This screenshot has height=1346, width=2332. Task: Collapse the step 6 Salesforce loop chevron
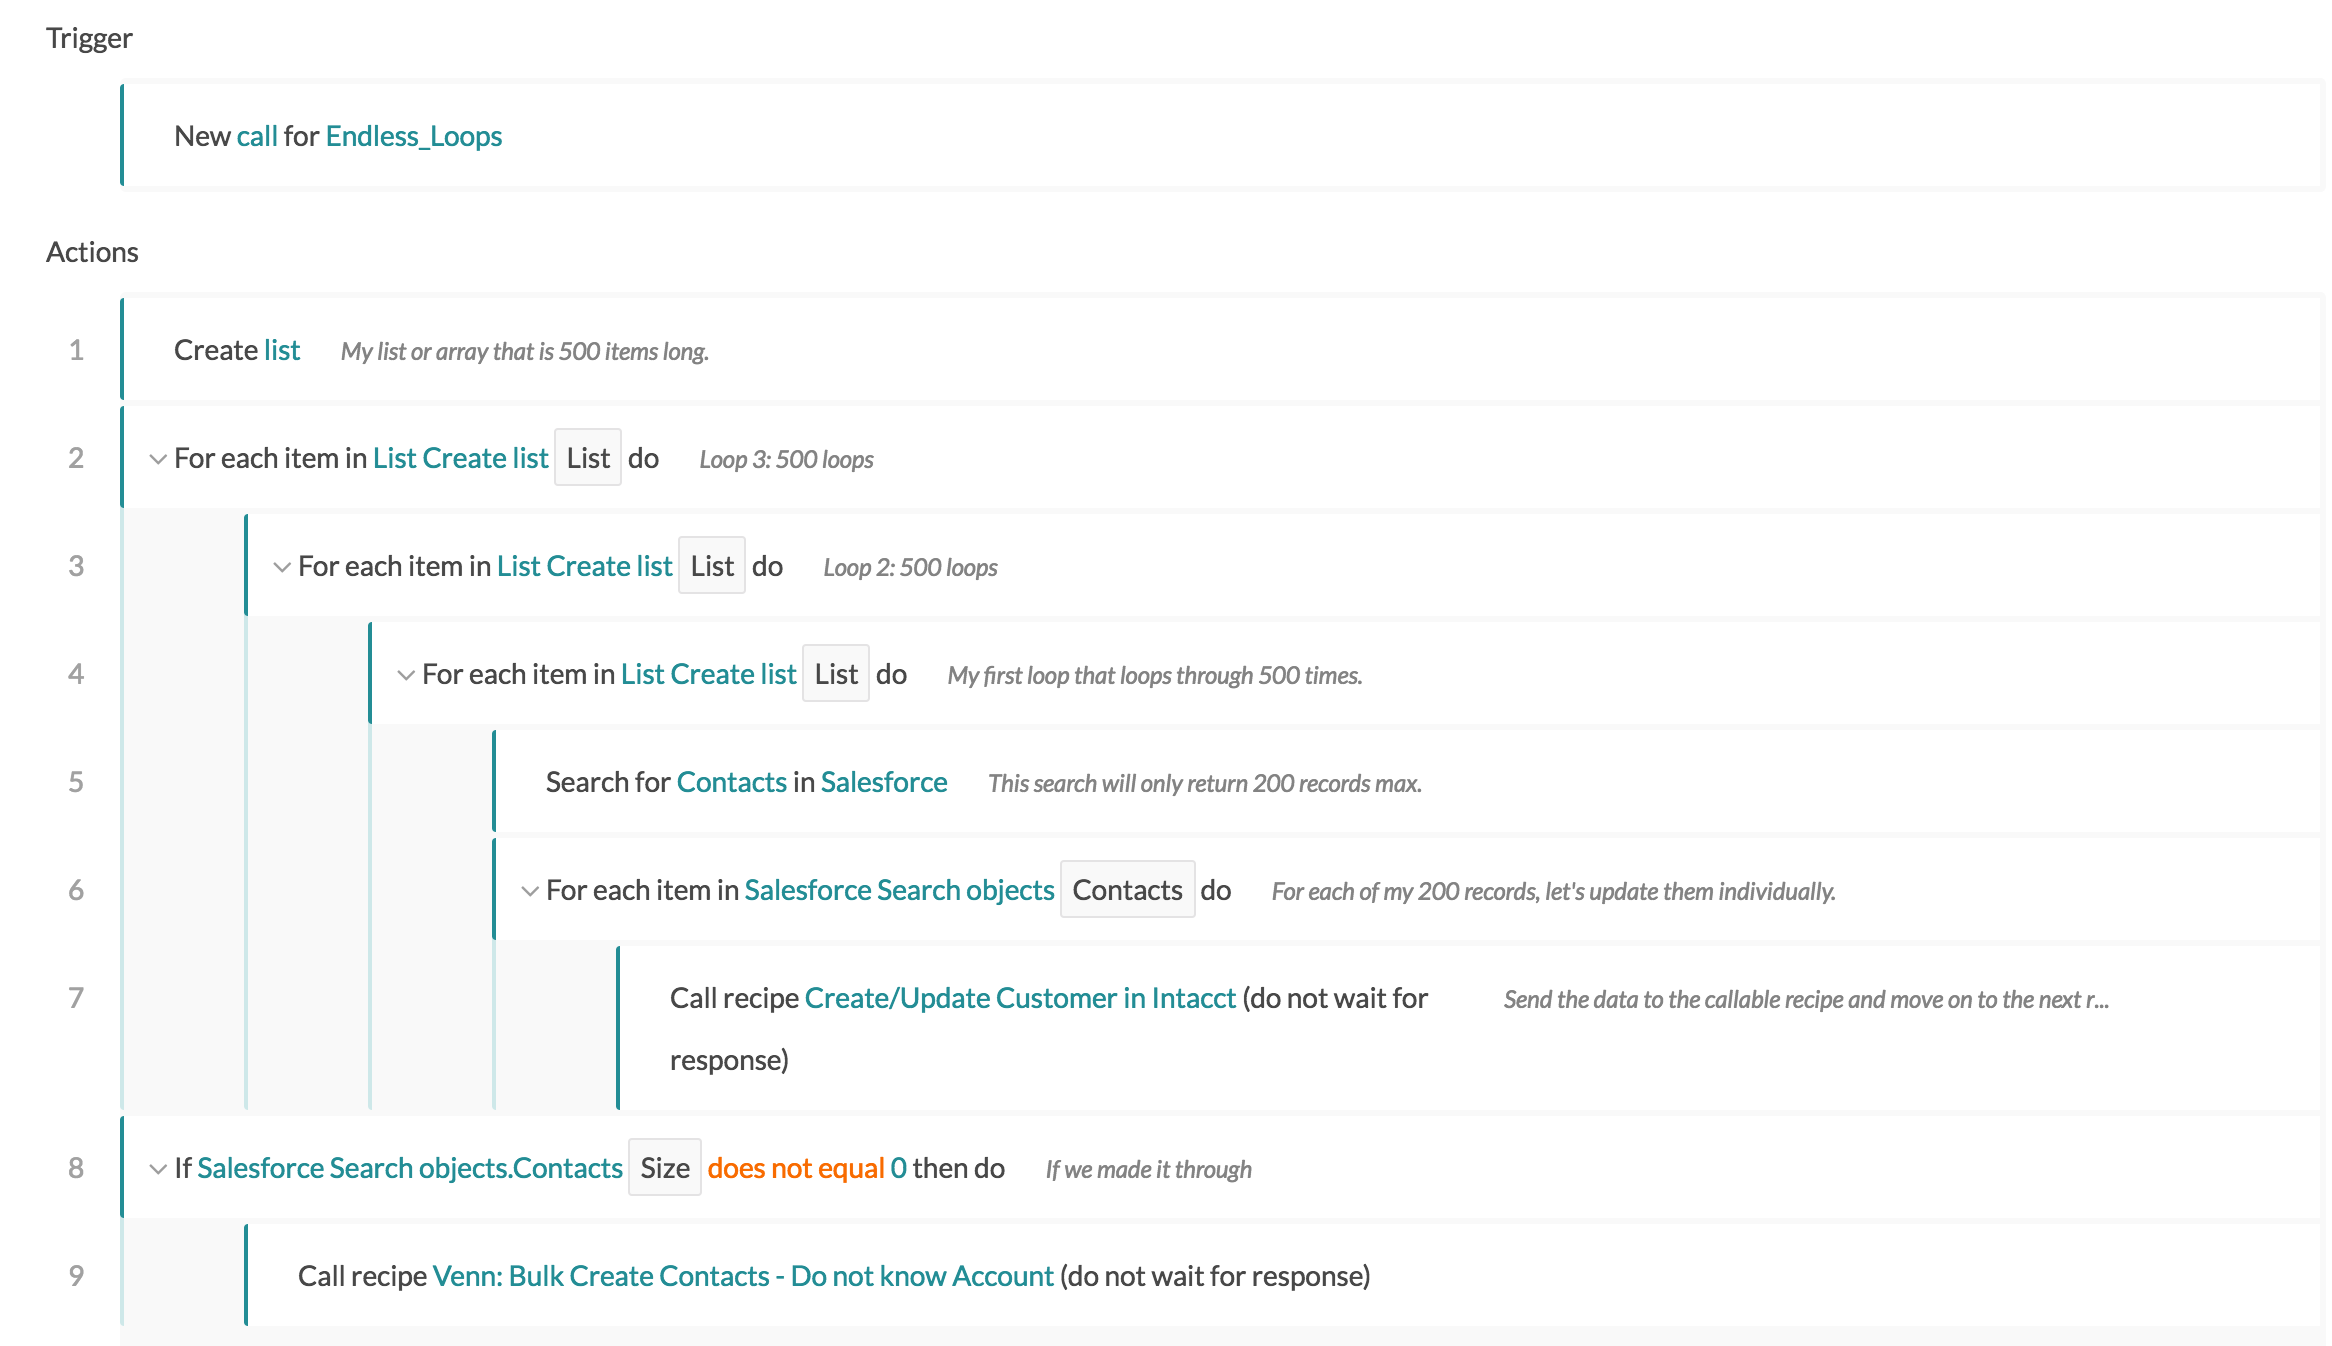point(530,891)
